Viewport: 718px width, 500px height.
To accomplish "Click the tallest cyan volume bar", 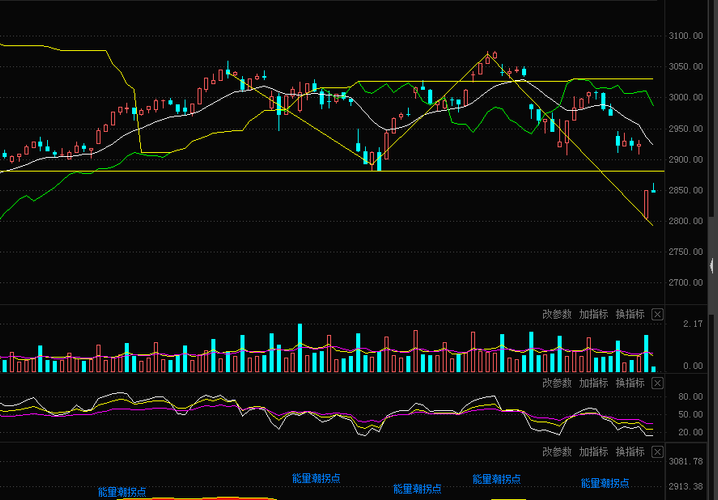I will (300, 348).
